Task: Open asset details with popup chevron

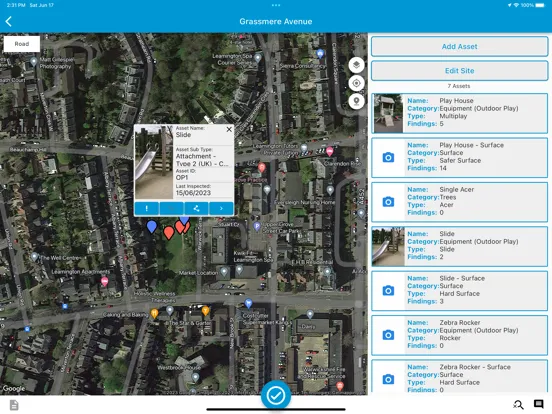Action: click(x=221, y=208)
